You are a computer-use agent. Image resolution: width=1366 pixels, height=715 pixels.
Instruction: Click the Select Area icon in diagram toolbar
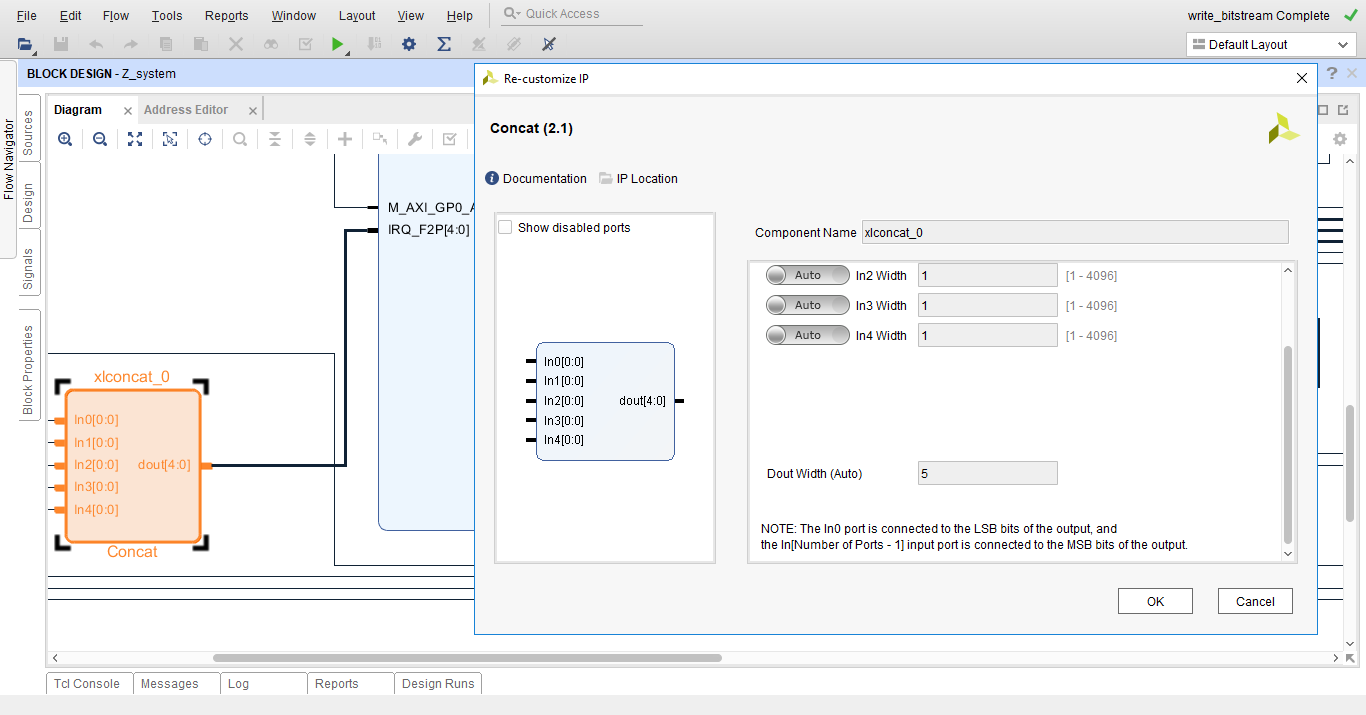point(170,139)
